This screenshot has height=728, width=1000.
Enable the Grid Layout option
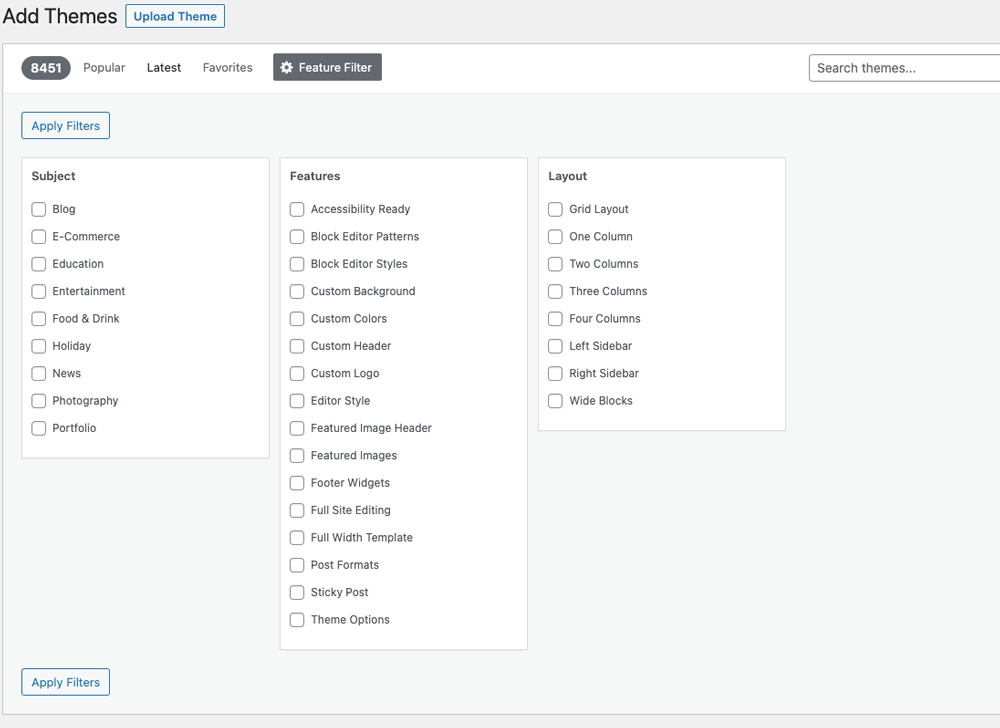coord(555,209)
